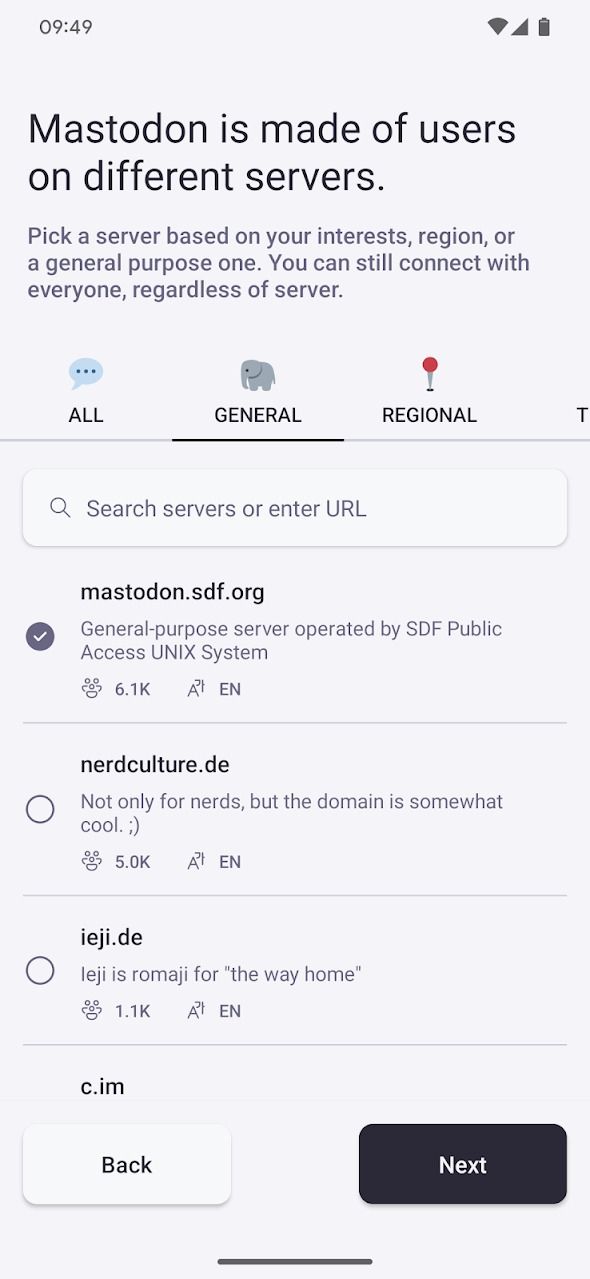Click the language icon for nerdculture.de
The image size is (590, 1279).
pos(194,861)
